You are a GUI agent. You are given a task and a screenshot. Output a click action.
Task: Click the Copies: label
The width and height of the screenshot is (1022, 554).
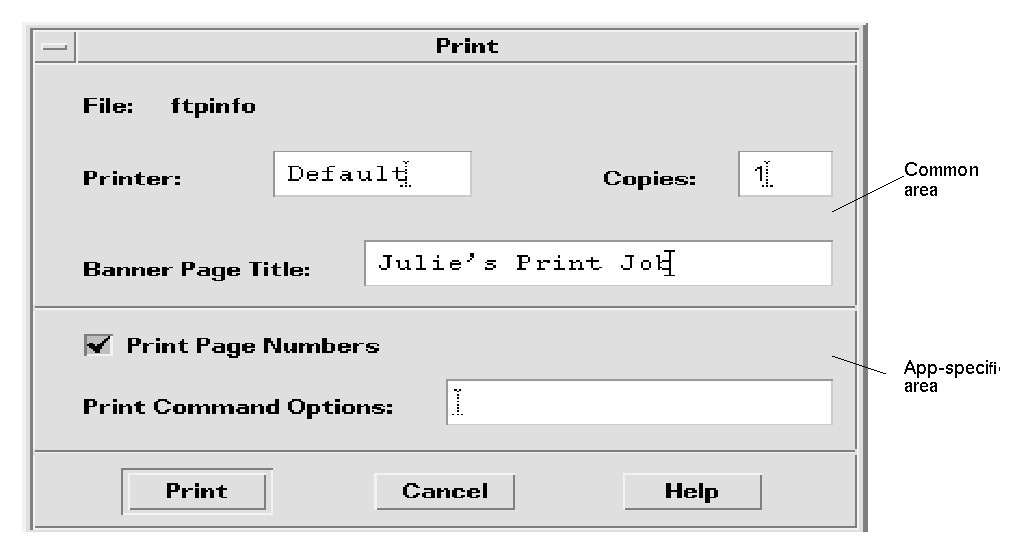coord(650,178)
